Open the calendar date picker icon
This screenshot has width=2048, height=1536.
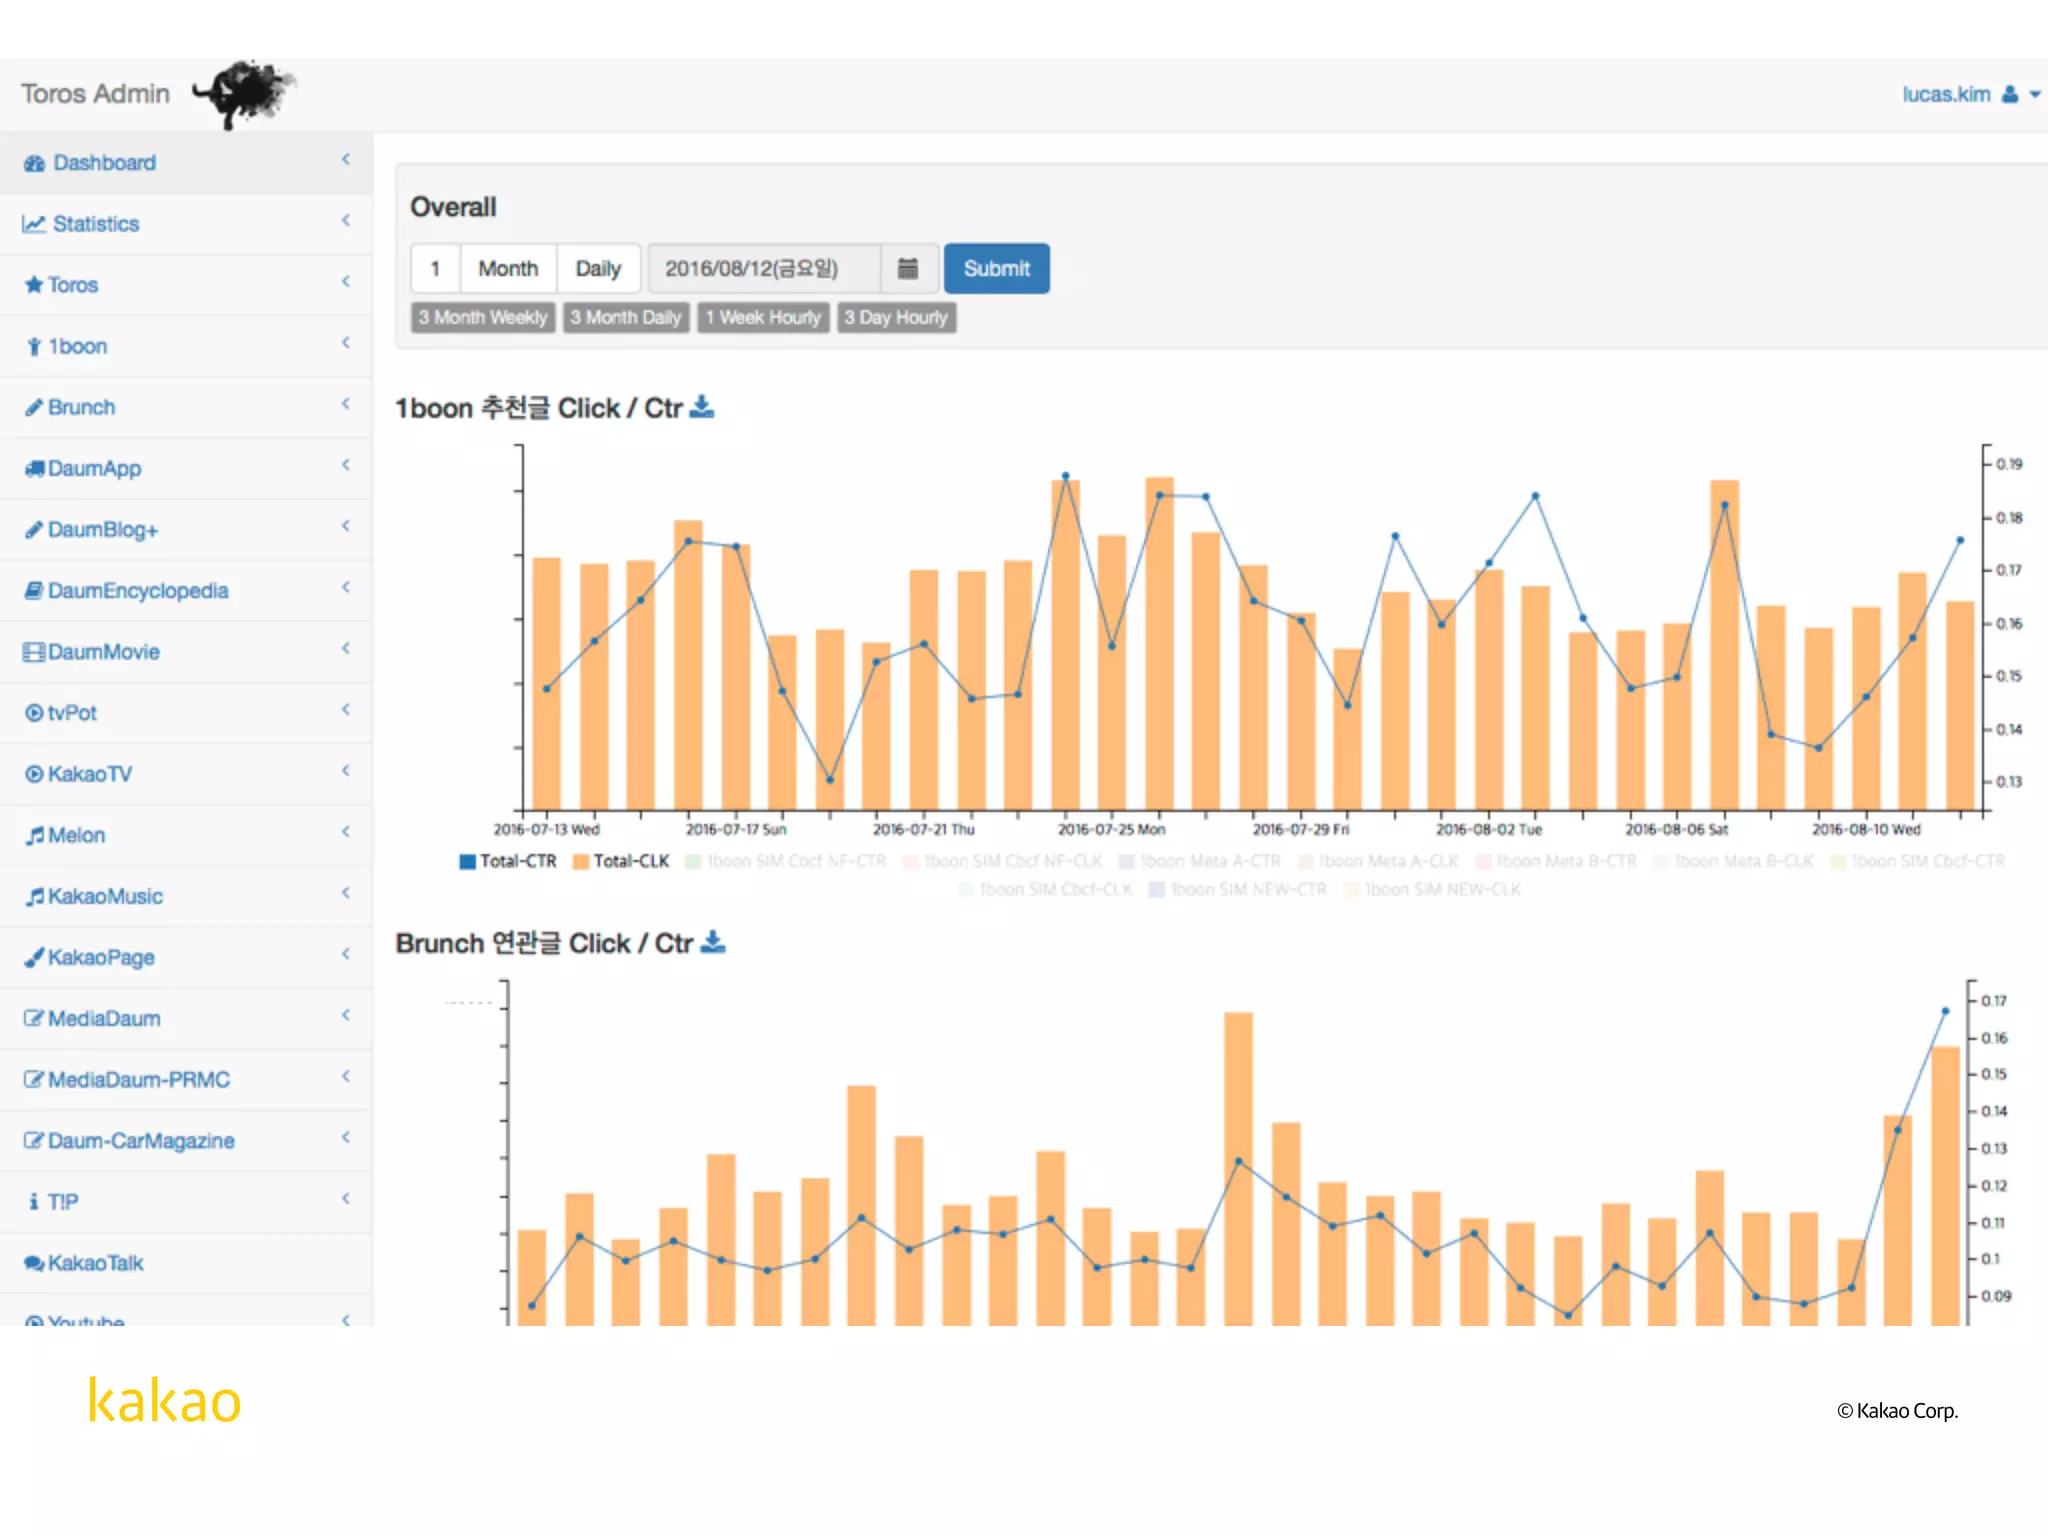(x=907, y=268)
